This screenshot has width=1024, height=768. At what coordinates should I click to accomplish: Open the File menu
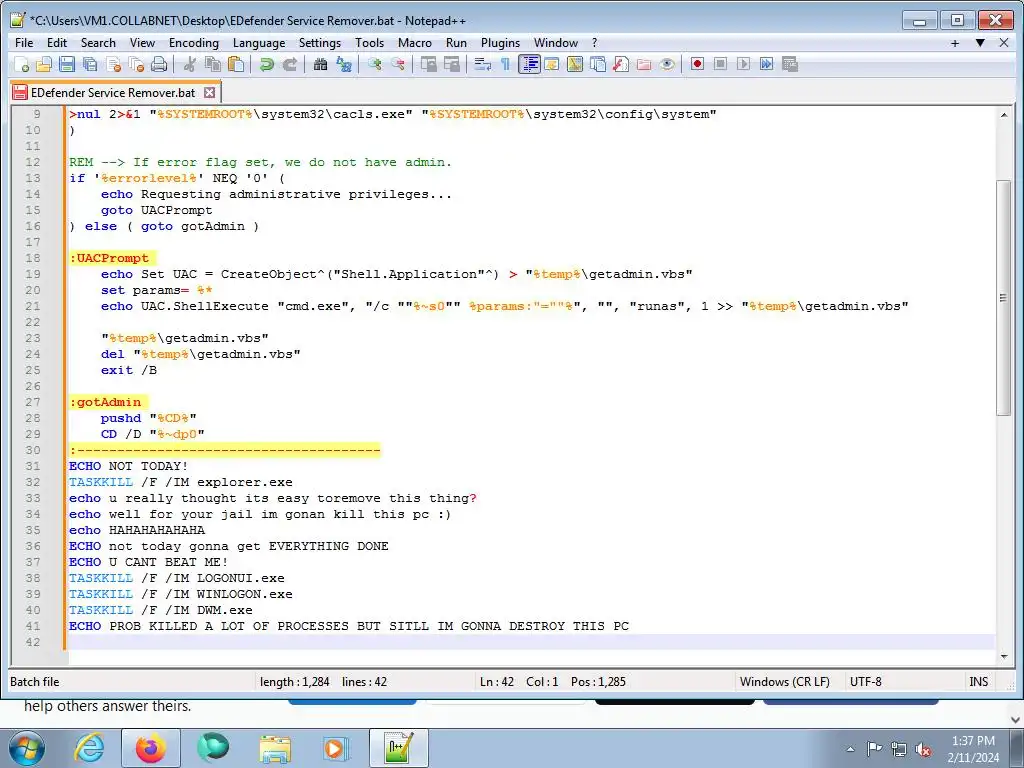pyautogui.click(x=24, y=42)
